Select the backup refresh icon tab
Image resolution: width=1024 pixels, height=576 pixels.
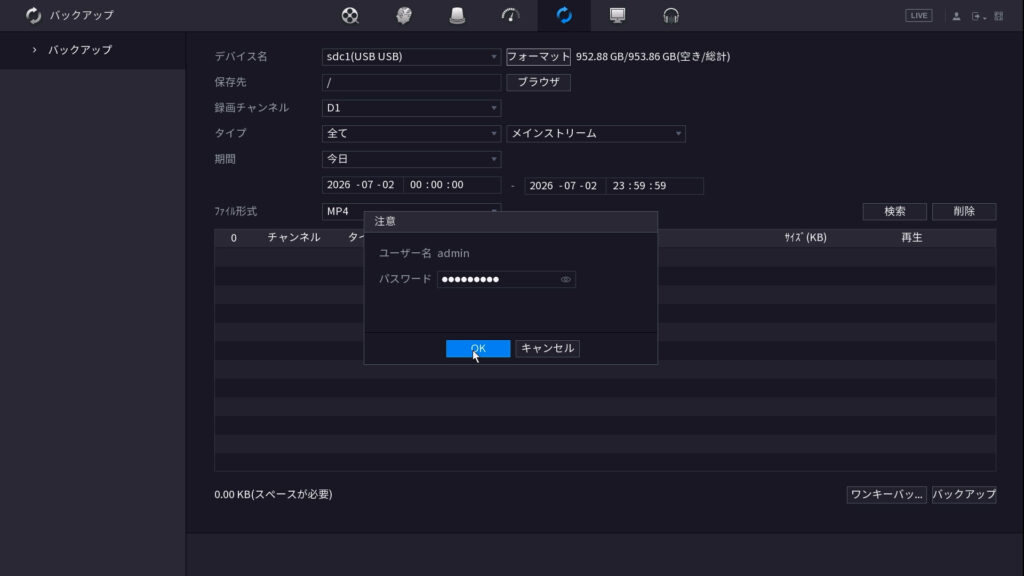[x=564, y=15]
